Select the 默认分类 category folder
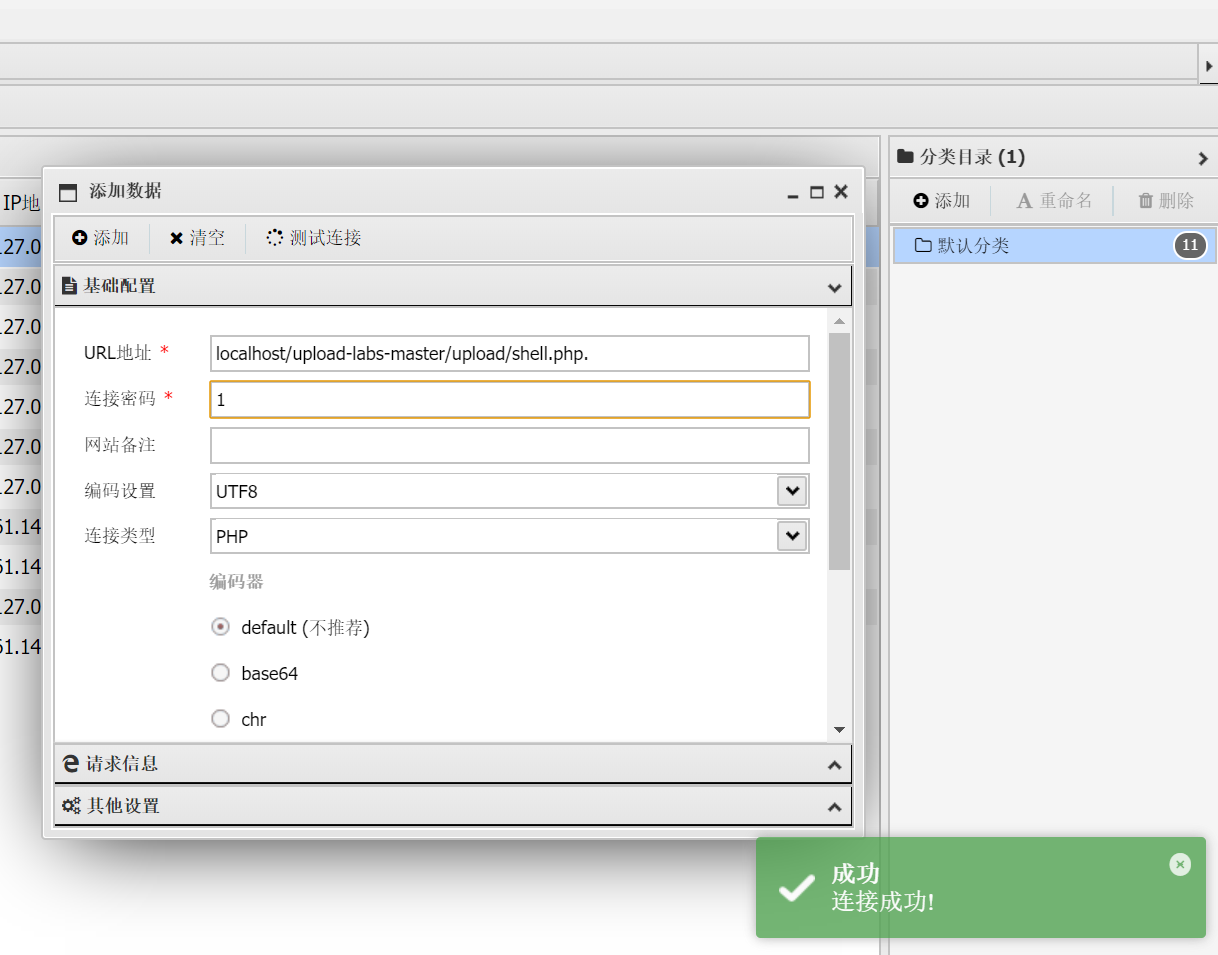The image size is (1218, 955). point(1054,245)
